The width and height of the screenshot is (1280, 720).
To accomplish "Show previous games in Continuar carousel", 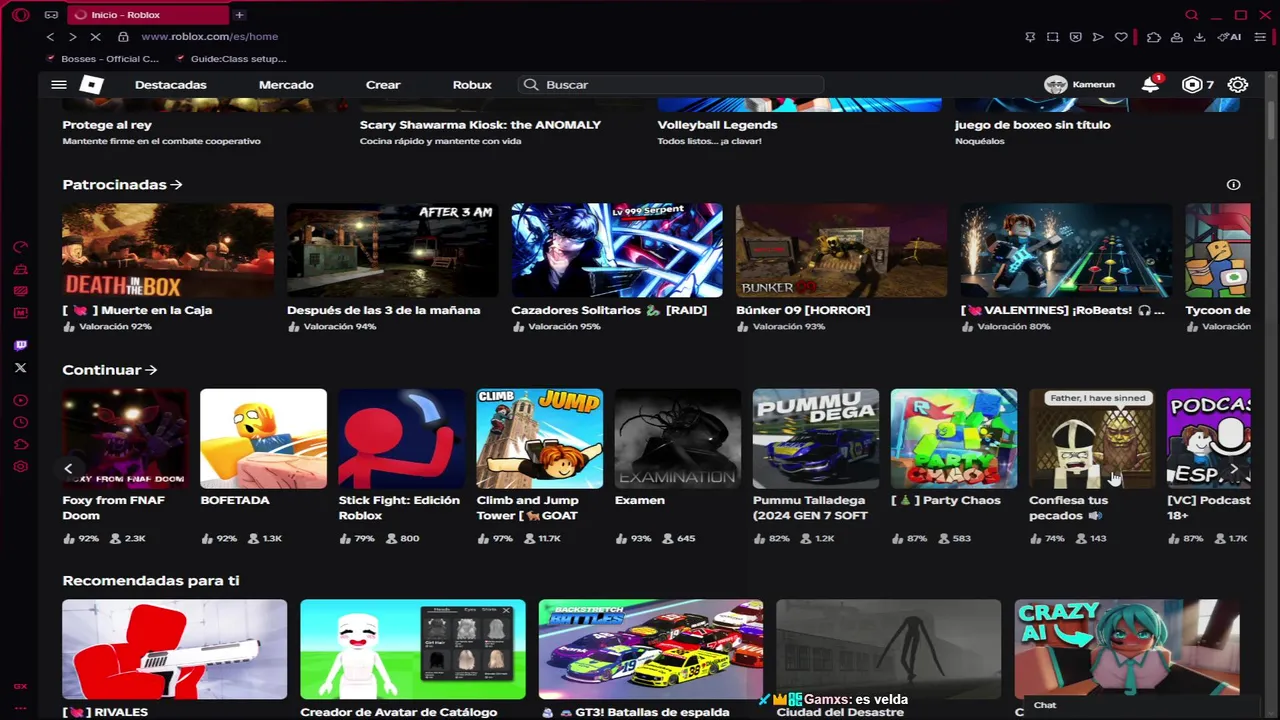I will tap(68, 468).
